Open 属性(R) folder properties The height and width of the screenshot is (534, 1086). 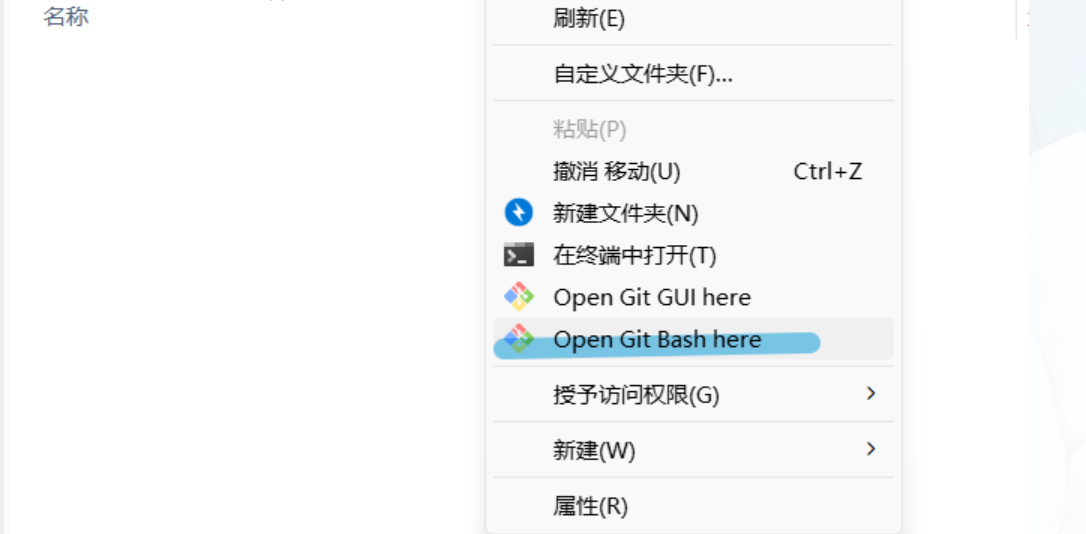pyautogui.click(x=693, y=506)
